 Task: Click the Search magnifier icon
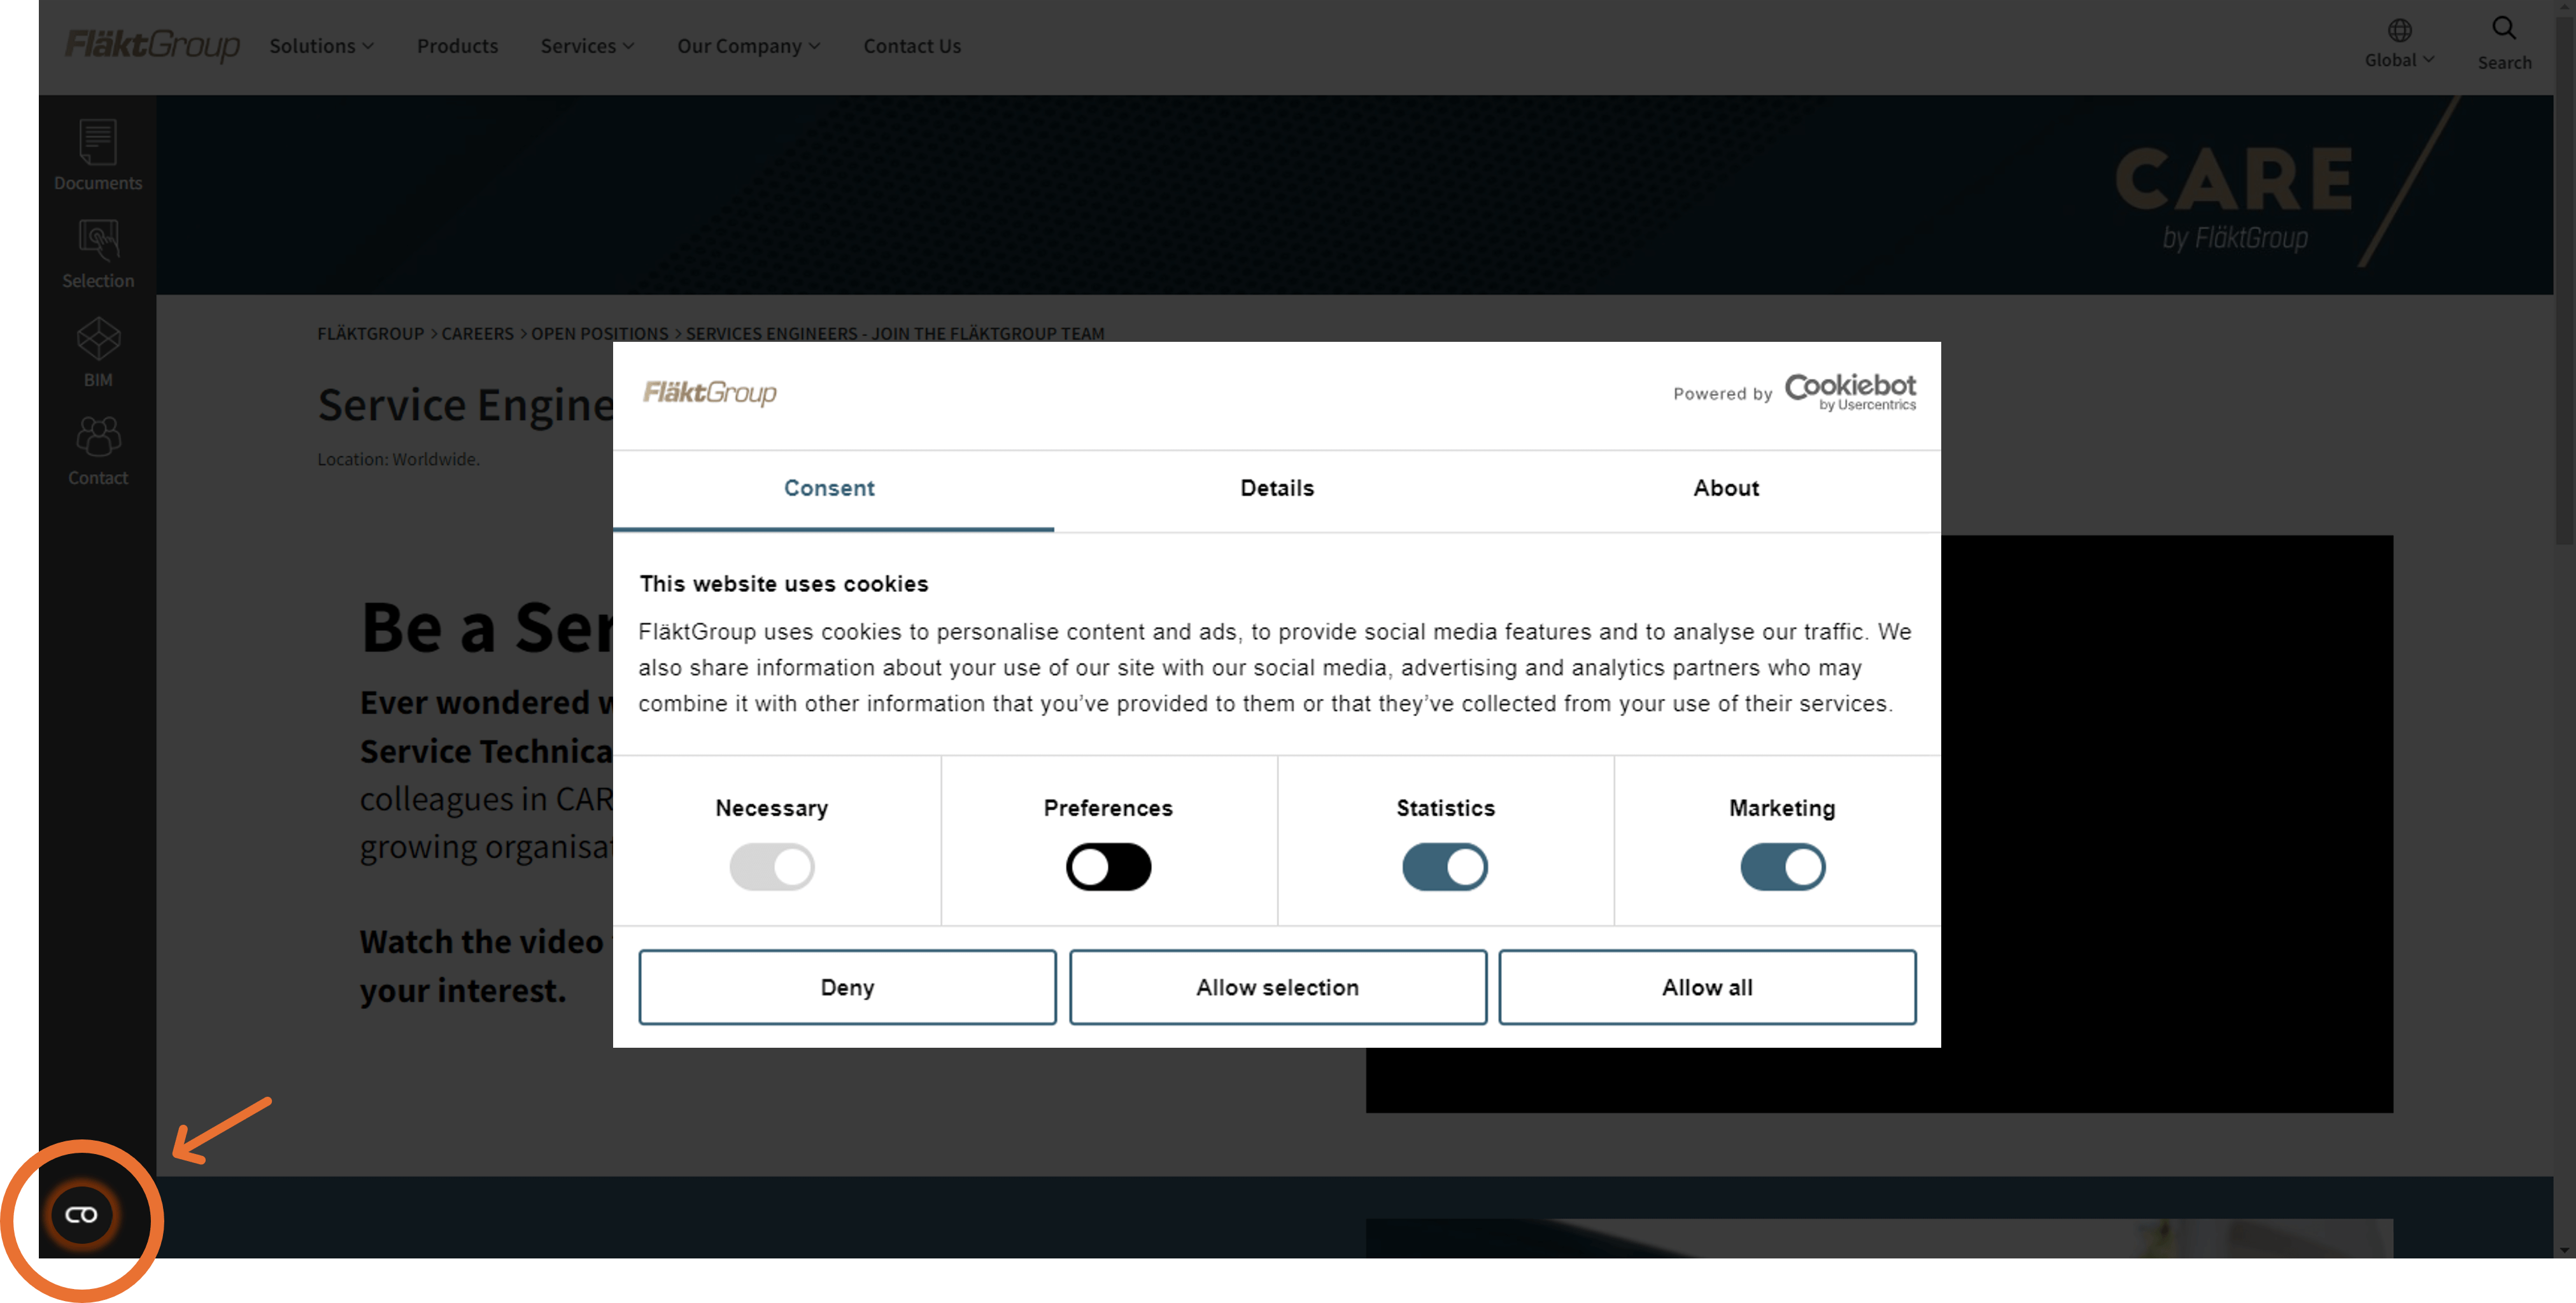pyautogui.click(x=2503, y=28)
